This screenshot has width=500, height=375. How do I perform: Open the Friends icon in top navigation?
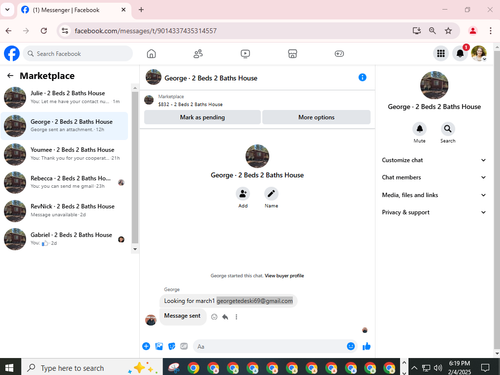tap(198, 54)
